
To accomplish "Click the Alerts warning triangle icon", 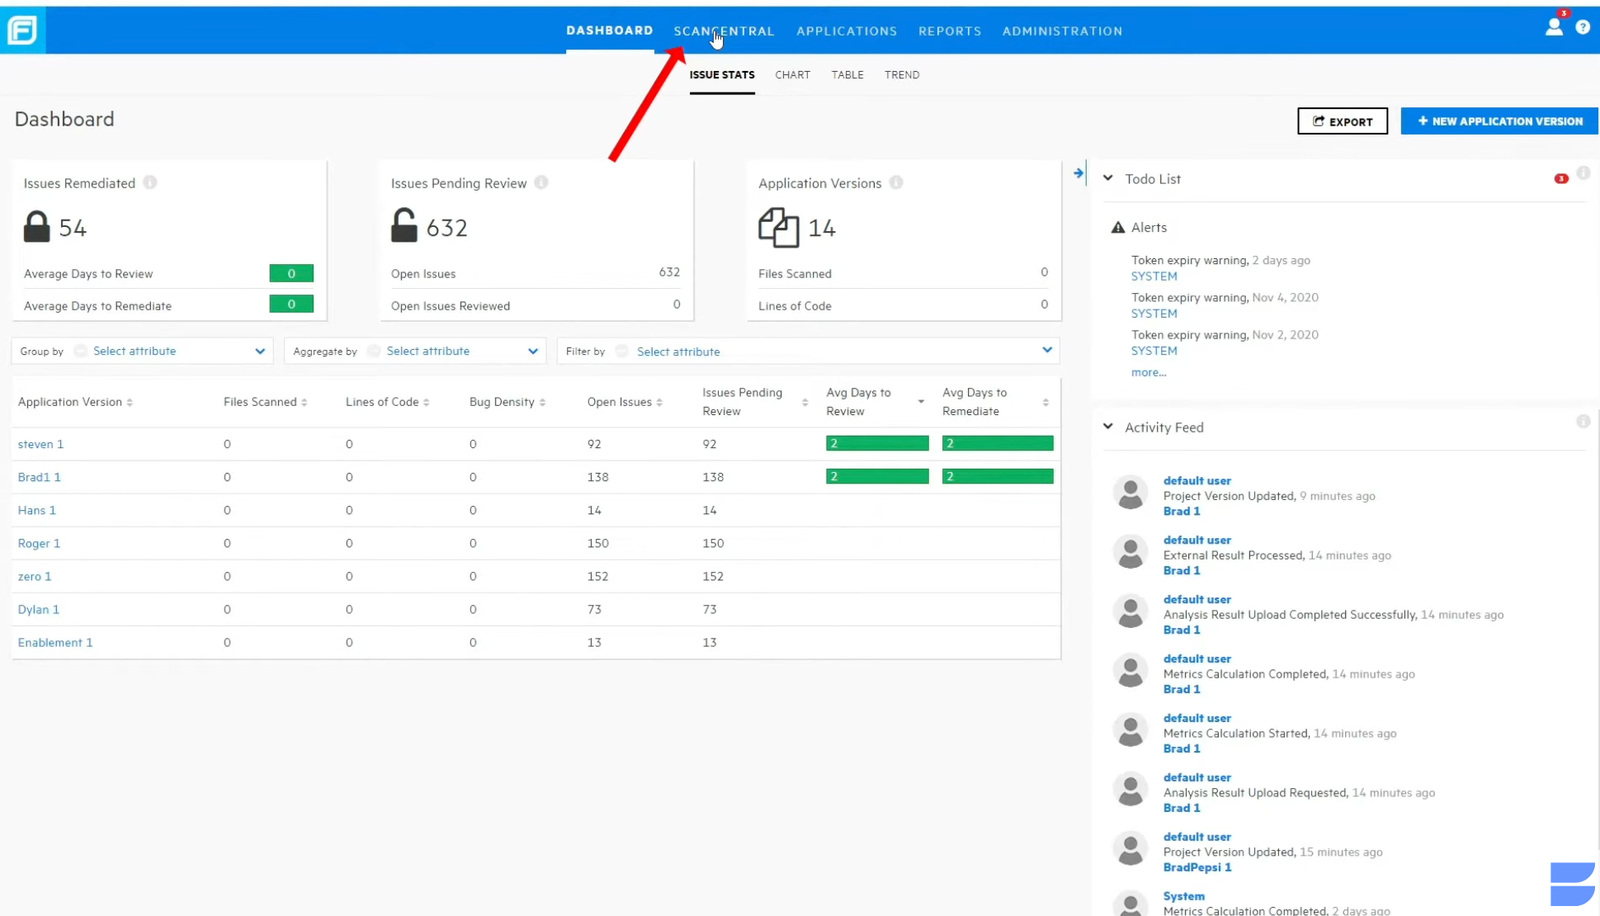I will (x=1117, y=227).
